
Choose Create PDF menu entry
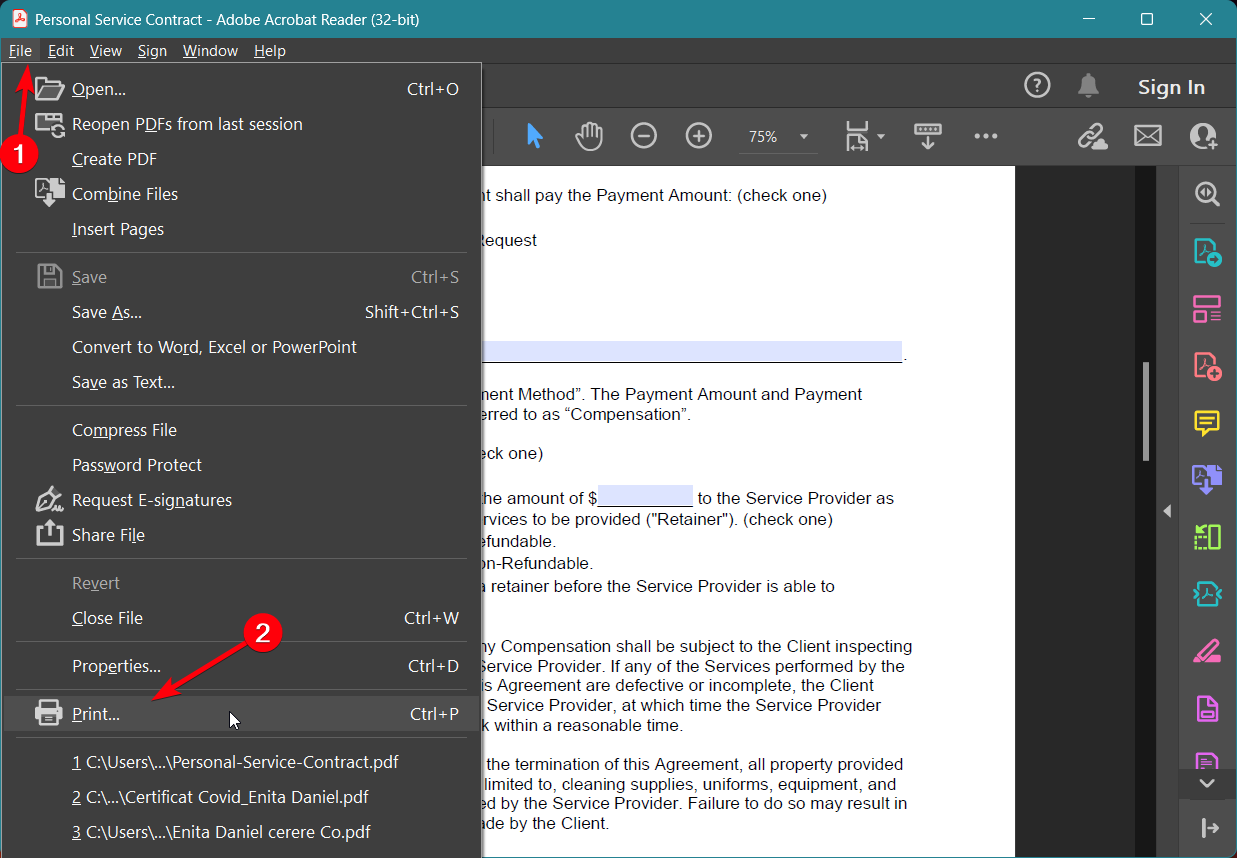click(x=242, y=159)
